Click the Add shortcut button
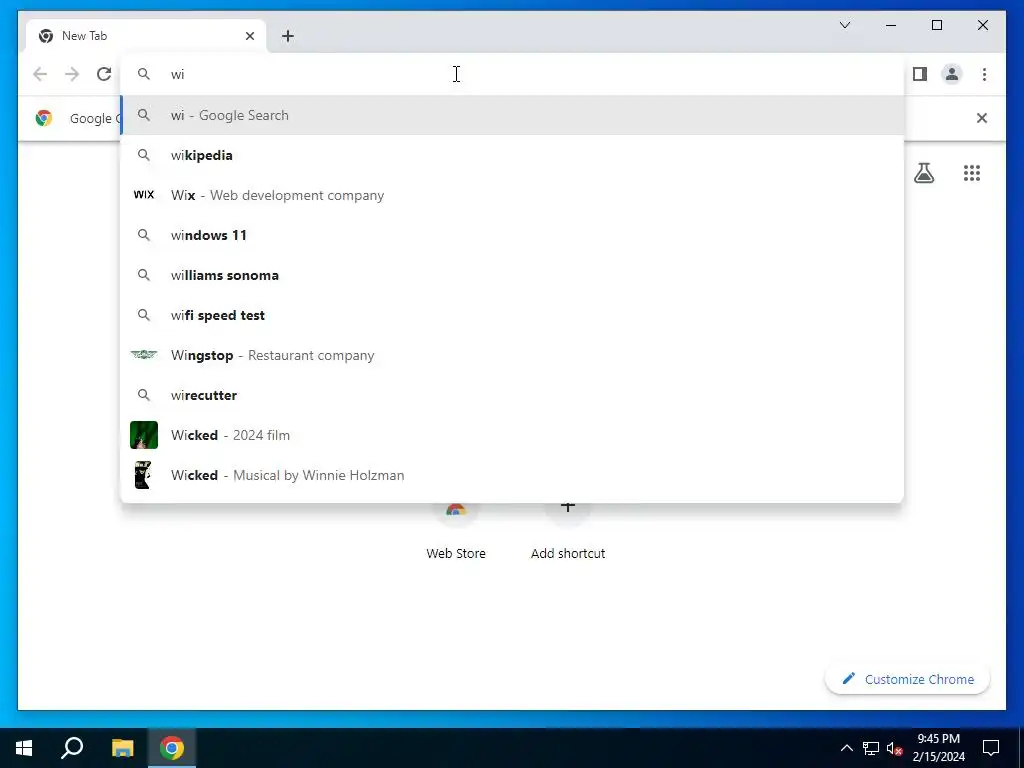 568,532
